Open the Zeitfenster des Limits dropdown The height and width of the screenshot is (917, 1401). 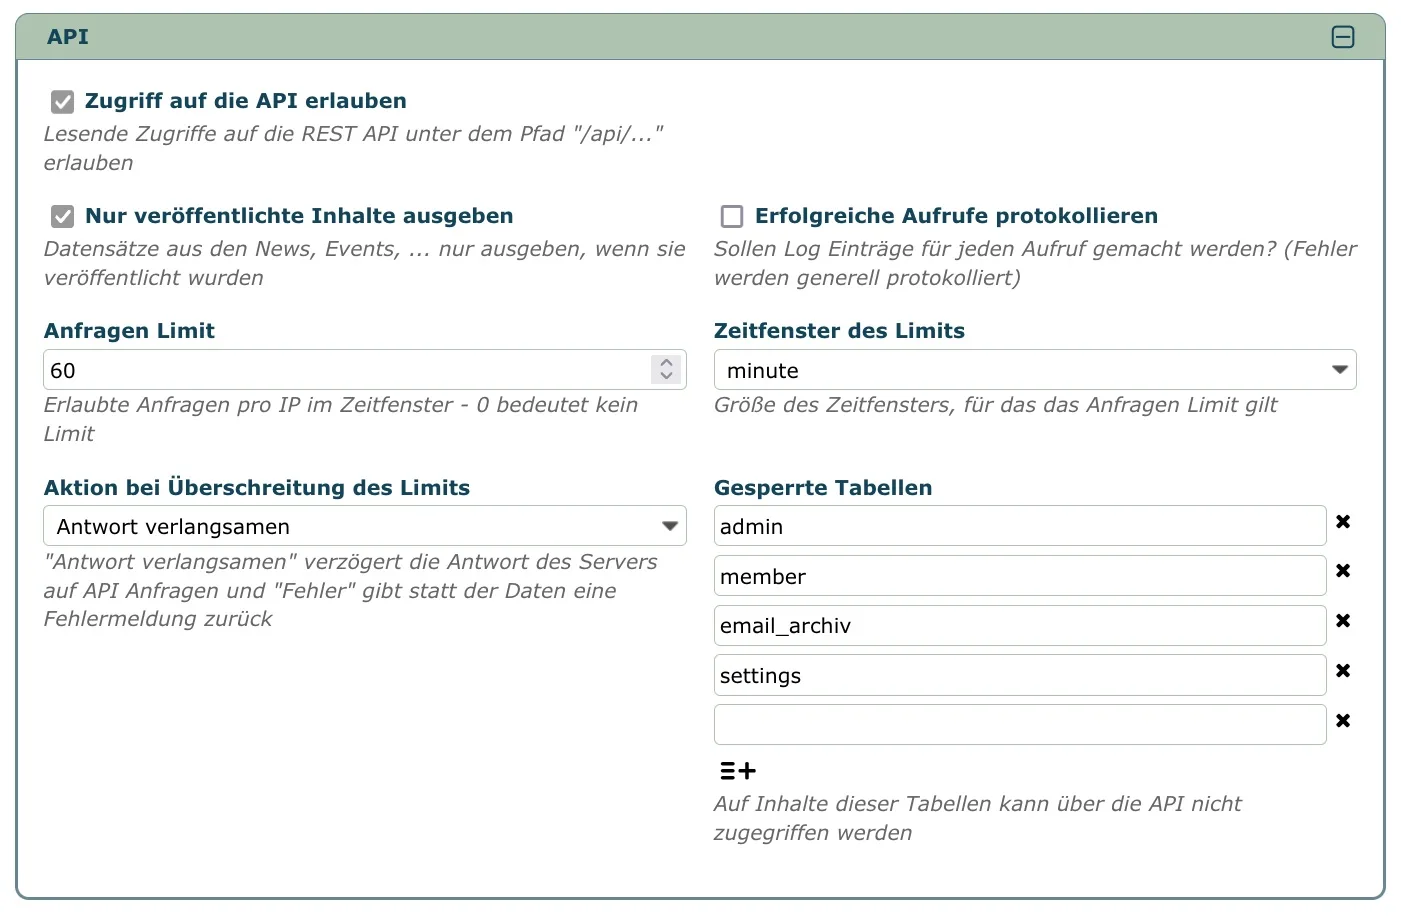point(1034,370)
